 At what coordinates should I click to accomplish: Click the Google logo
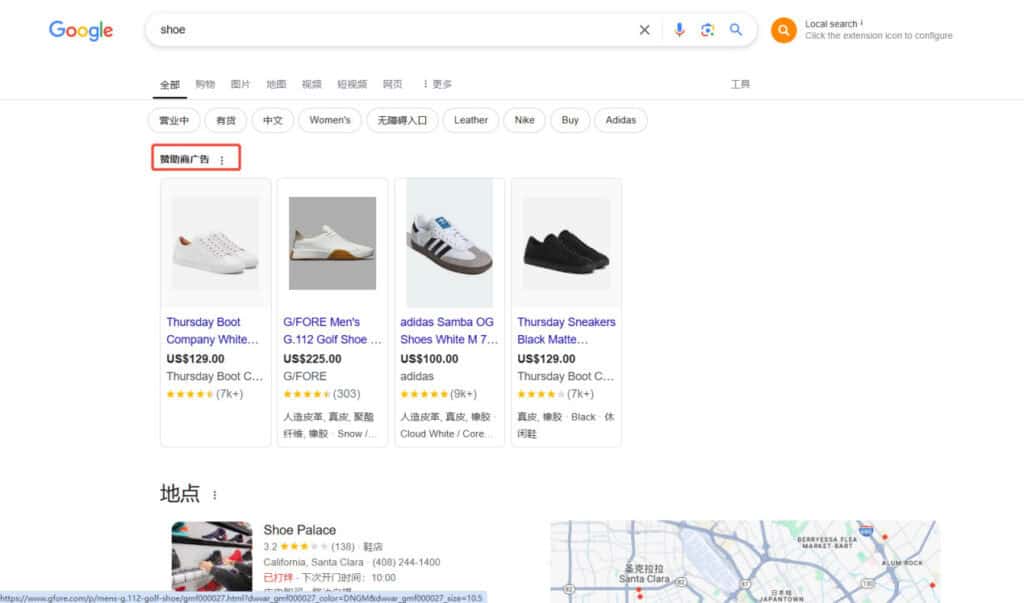[x=81, y=30]
